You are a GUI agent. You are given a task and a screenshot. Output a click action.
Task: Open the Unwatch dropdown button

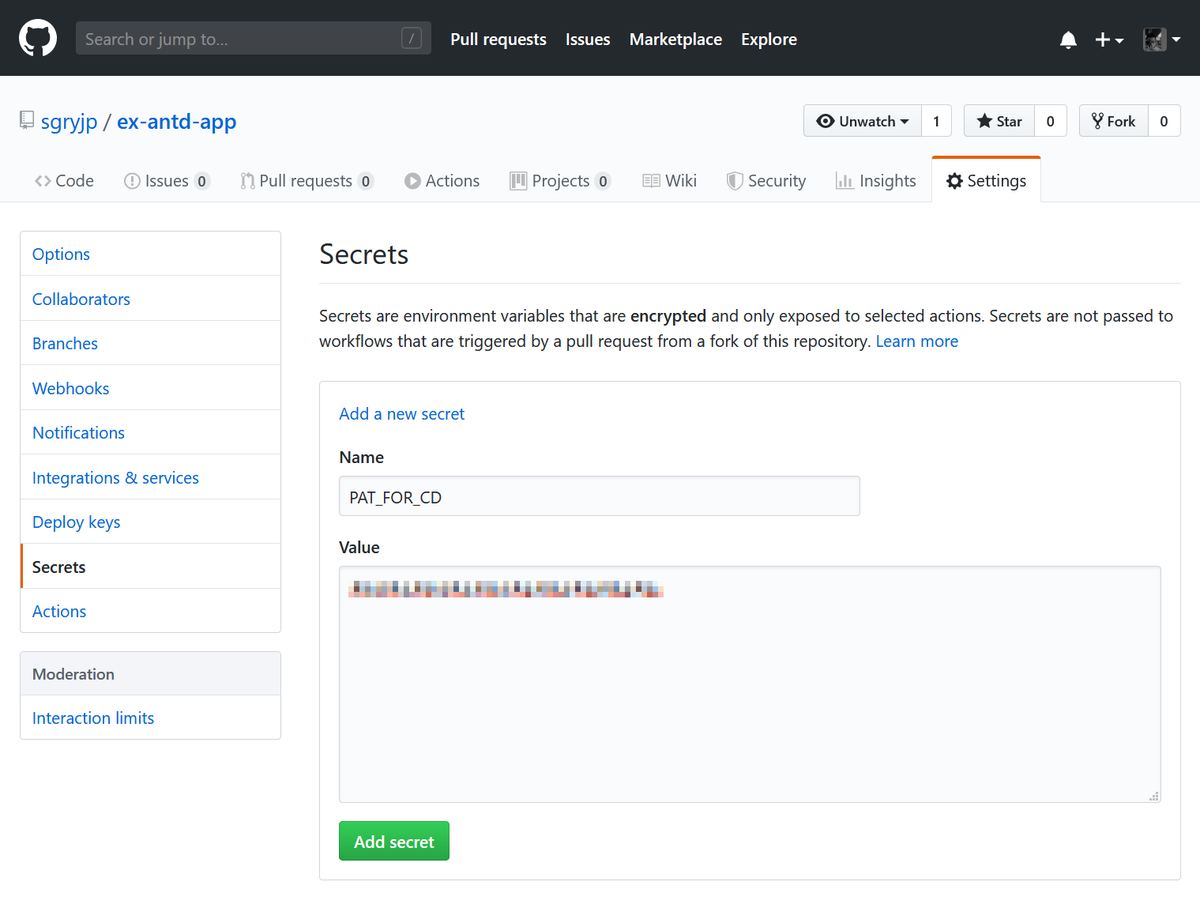click(862, 121)
